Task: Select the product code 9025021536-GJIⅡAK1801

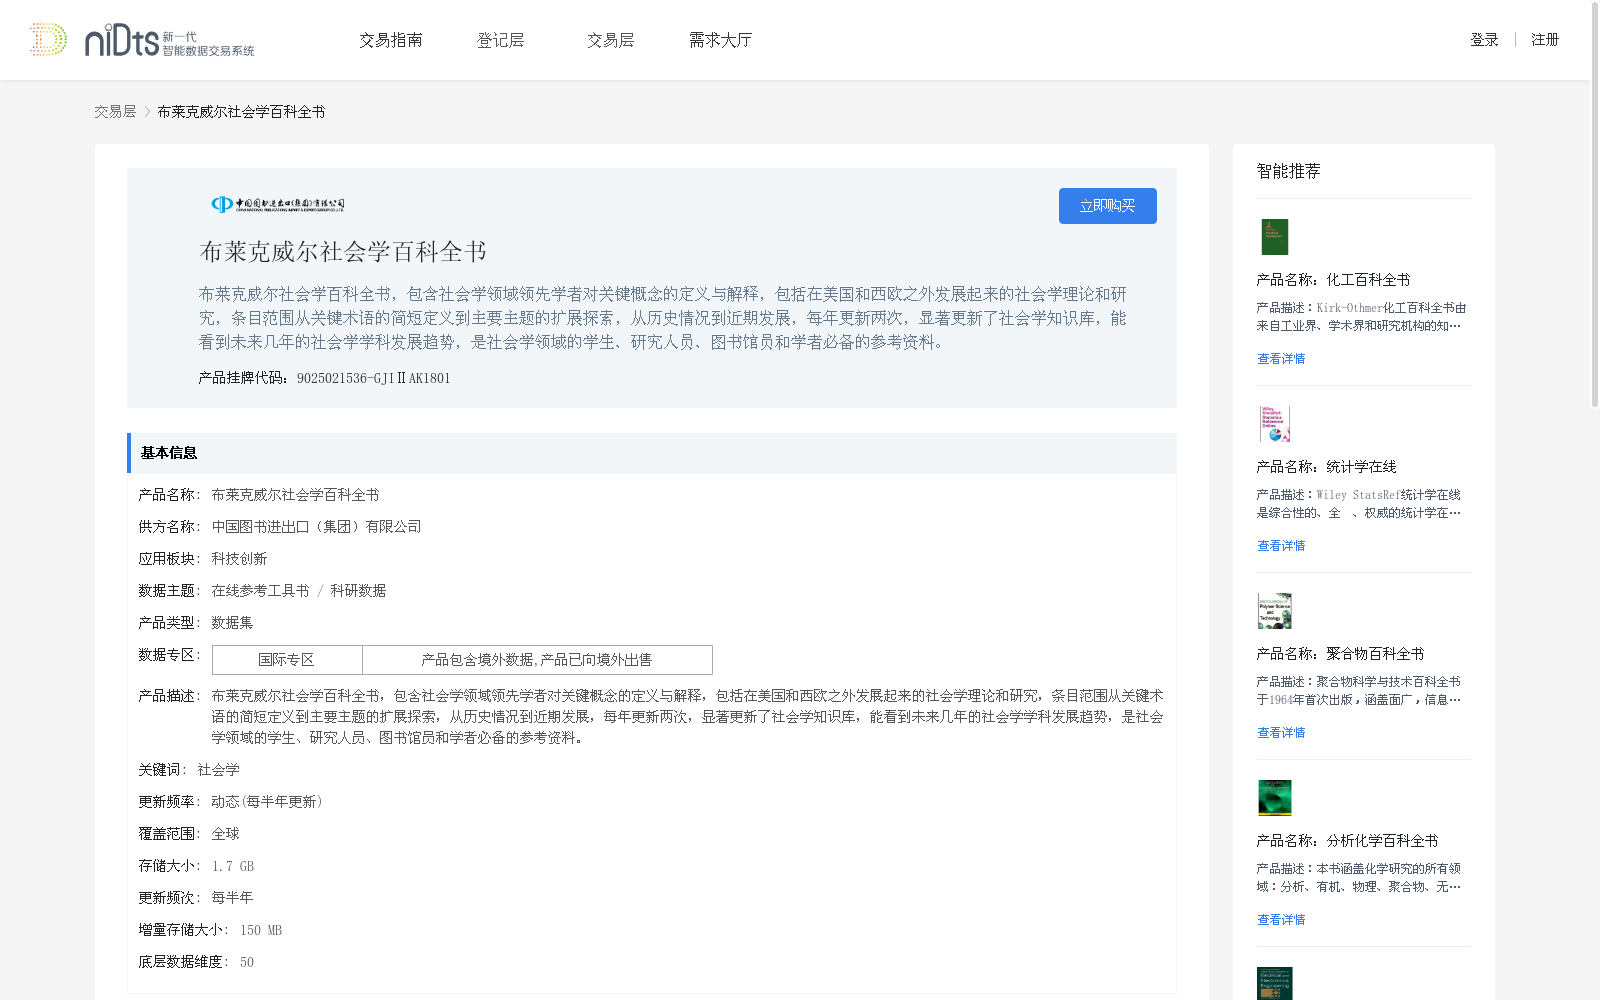Action: [374, 378]
